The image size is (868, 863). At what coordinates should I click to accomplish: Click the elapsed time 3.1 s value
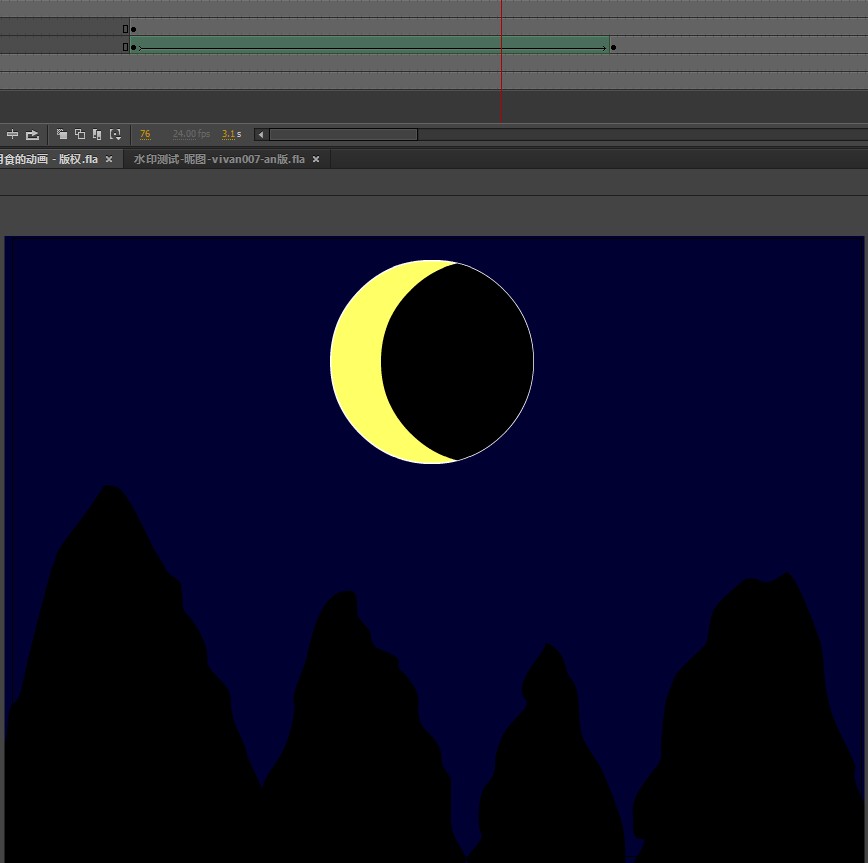[x=231, y=134]
